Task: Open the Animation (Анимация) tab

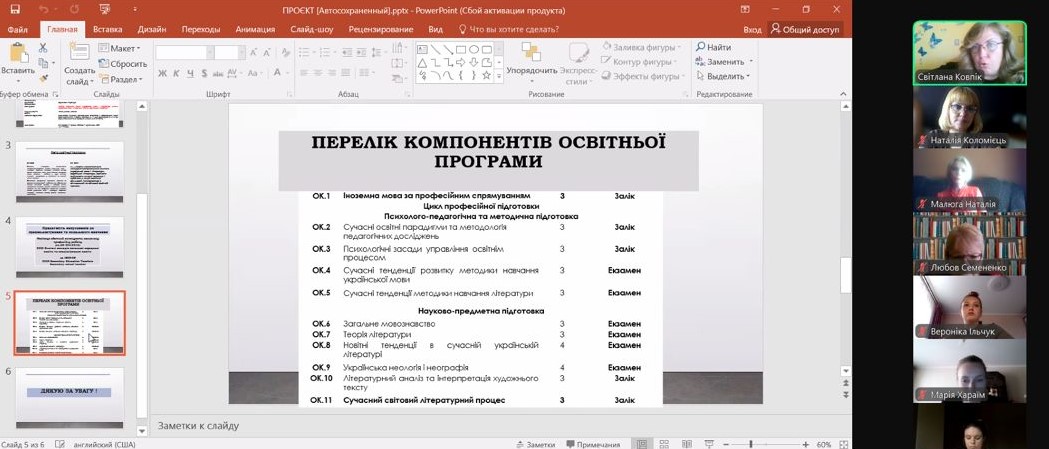Action: coord(255,30)
